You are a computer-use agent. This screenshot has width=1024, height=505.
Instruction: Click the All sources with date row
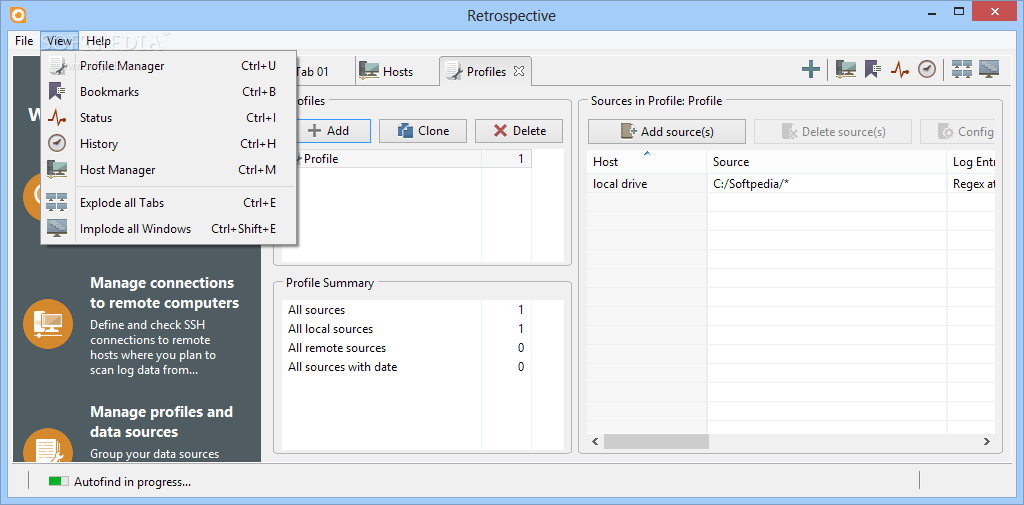coord(406,367)
